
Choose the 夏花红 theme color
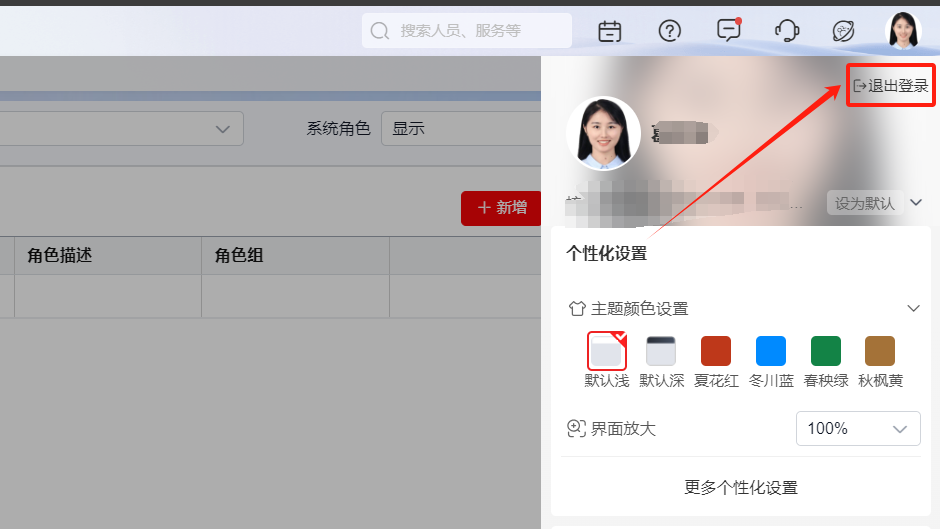tap(716, 351)
